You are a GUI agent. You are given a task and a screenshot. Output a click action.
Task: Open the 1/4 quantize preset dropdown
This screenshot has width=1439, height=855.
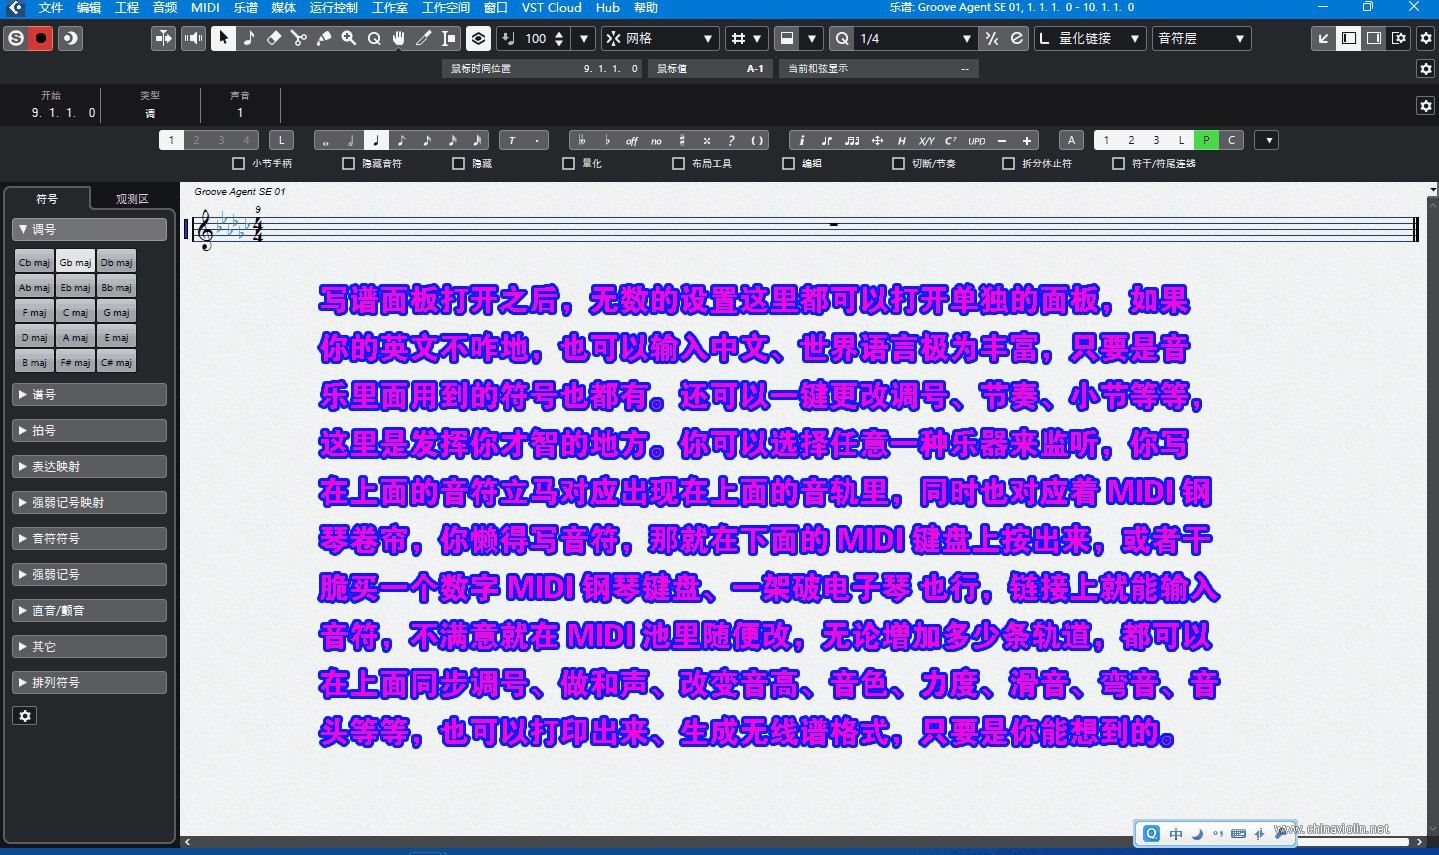[915, 38]
